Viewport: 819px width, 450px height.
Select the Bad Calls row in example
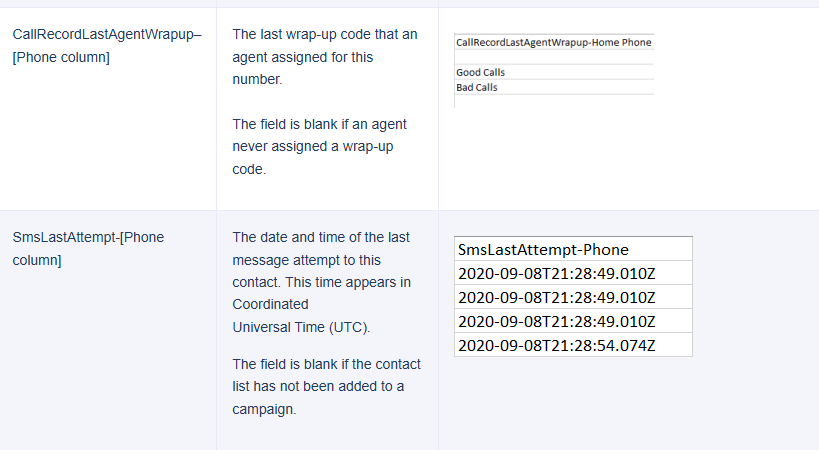(477, 87)
